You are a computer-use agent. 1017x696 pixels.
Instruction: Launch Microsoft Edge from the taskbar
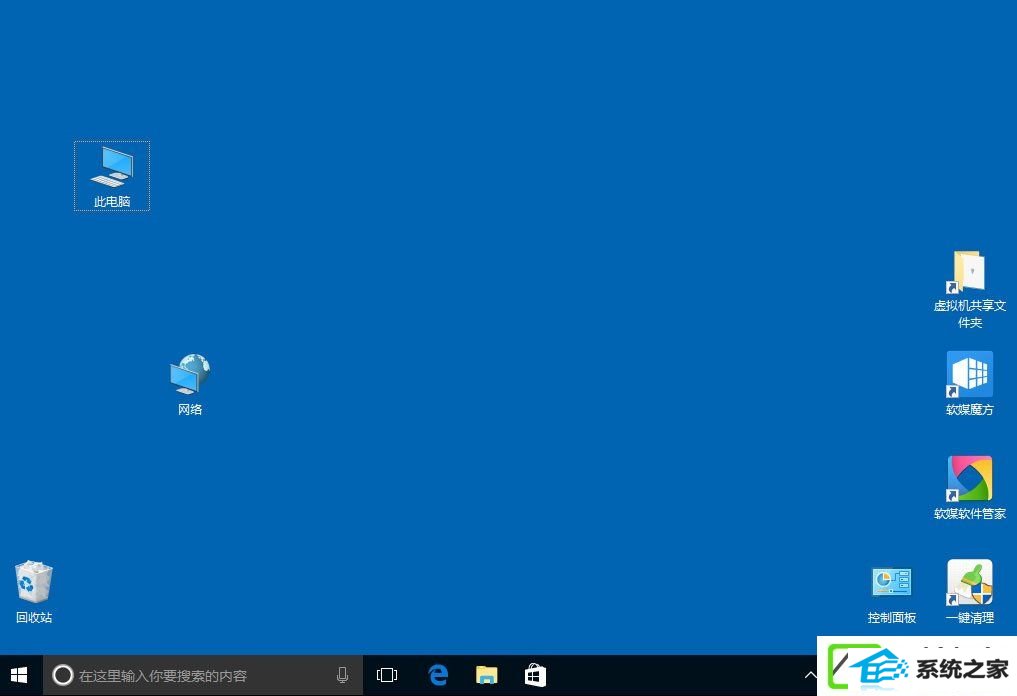(438, 675)
